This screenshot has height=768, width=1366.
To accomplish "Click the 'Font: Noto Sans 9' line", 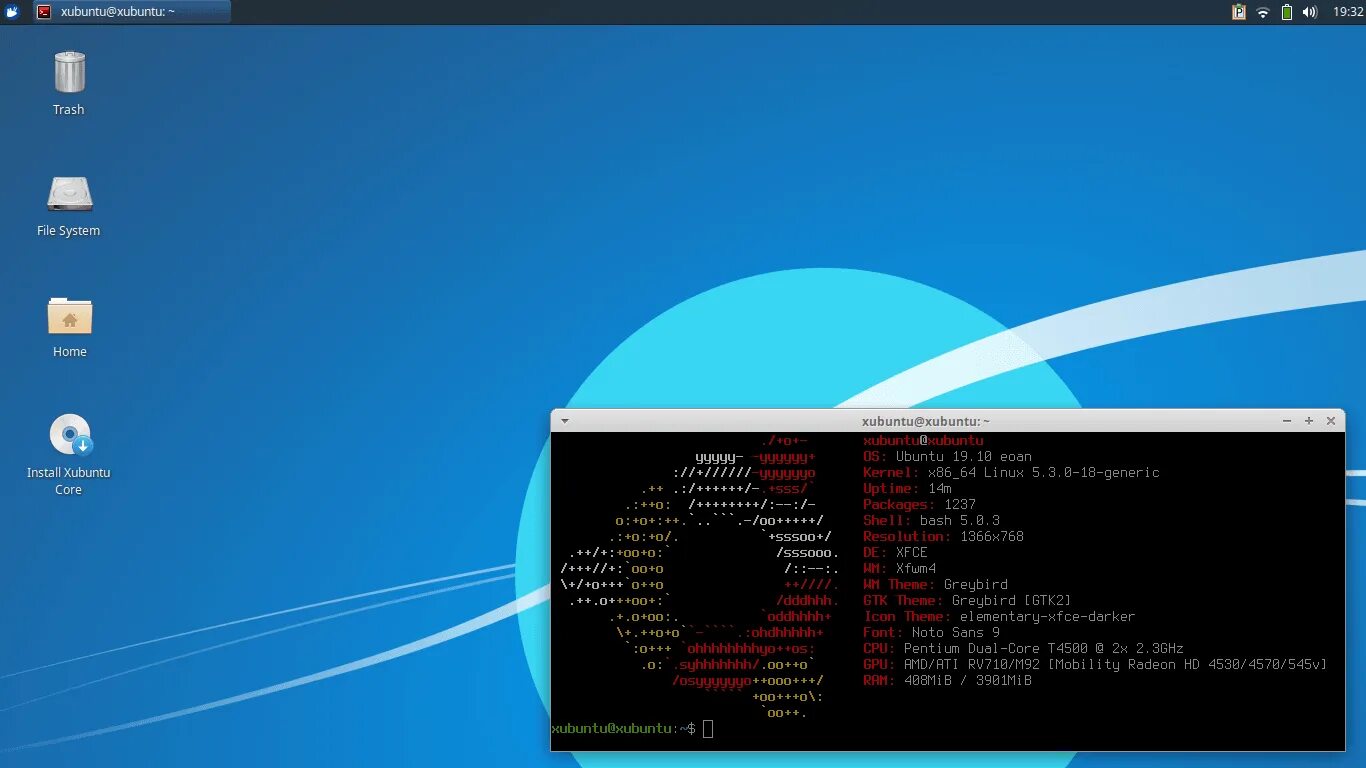I will [x=931, y=632].
